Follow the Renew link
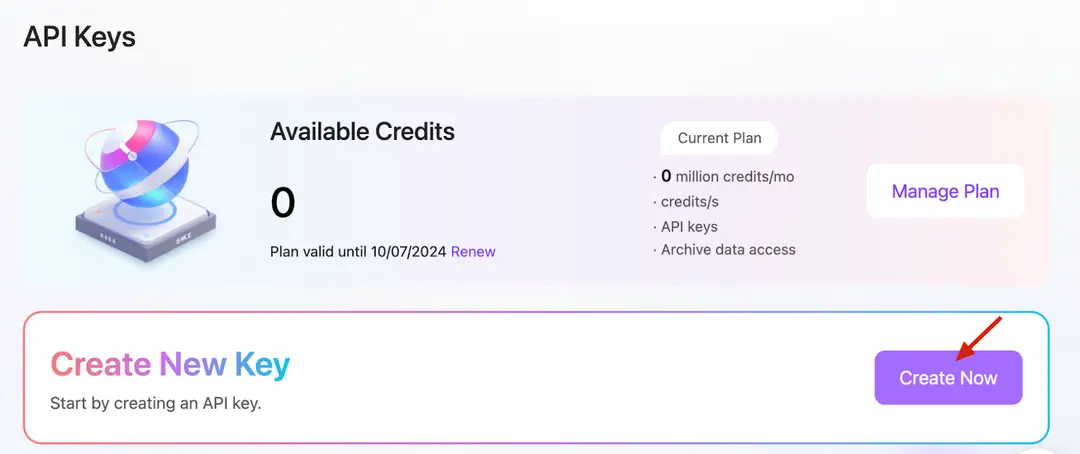 click(473, 251)
